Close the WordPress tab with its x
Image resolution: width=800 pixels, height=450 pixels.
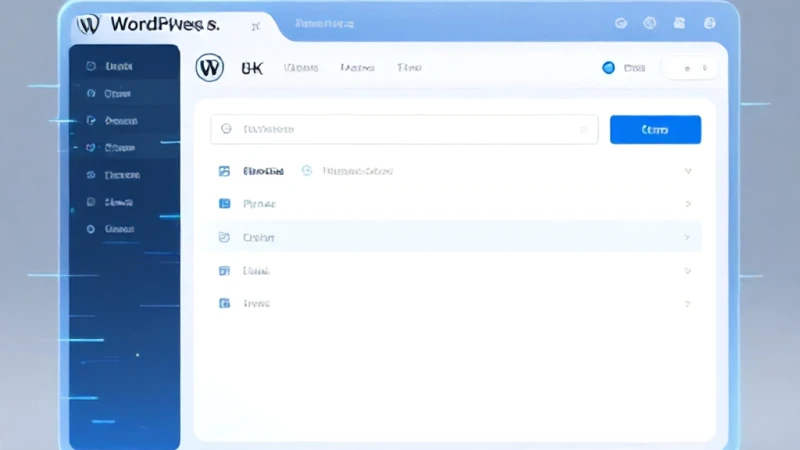(256, 26)
